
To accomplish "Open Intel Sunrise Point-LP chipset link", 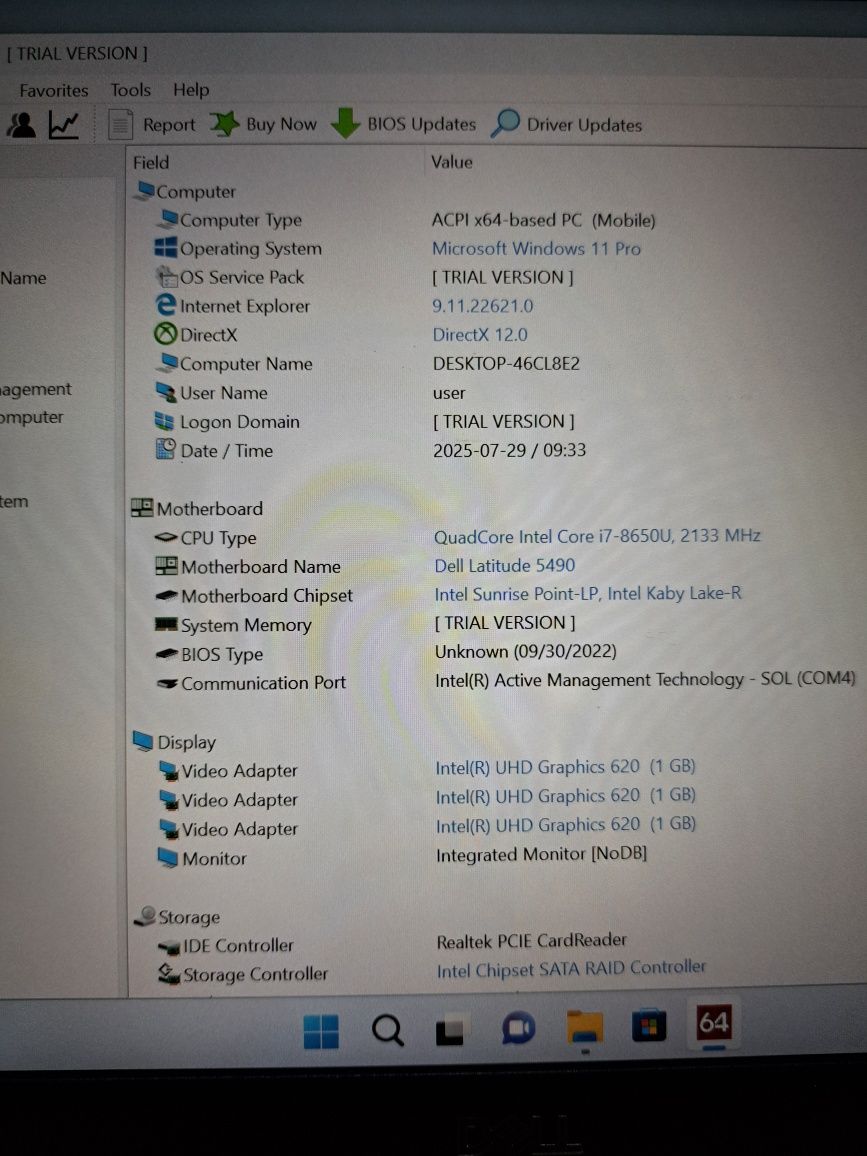I will pyautogui.click(x=588, y=593).
